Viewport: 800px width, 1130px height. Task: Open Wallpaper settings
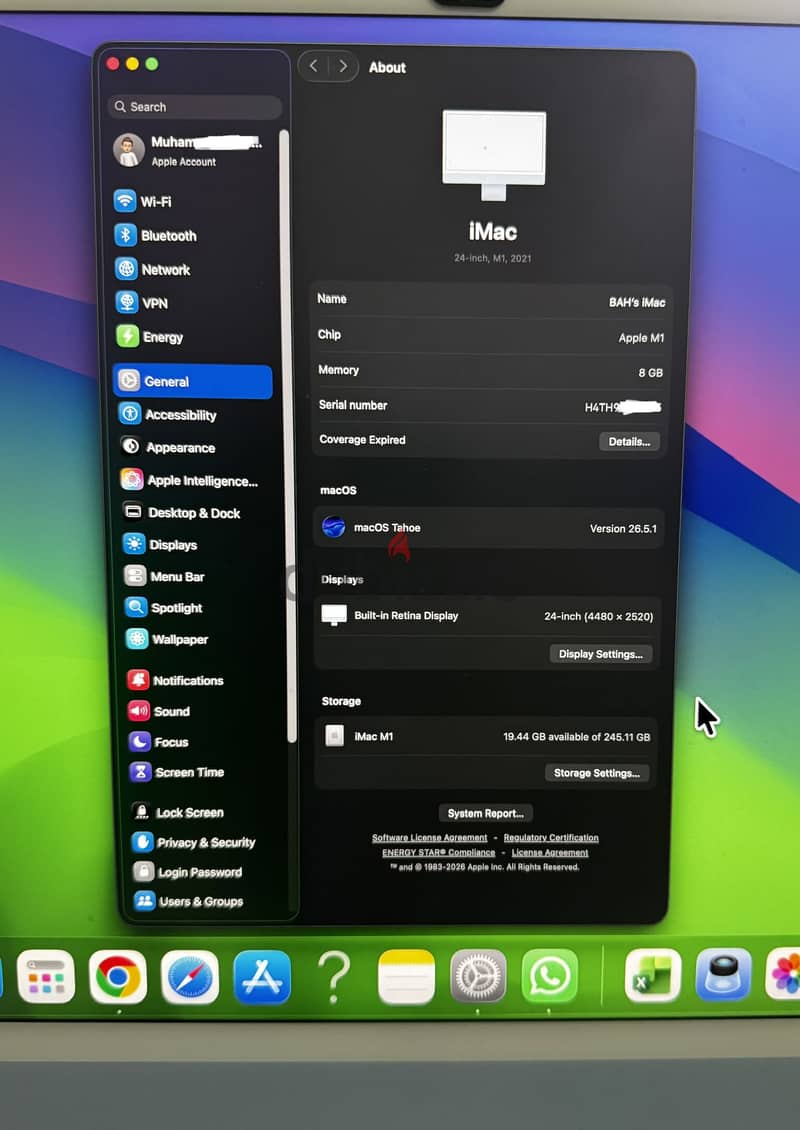pos(167,639)
